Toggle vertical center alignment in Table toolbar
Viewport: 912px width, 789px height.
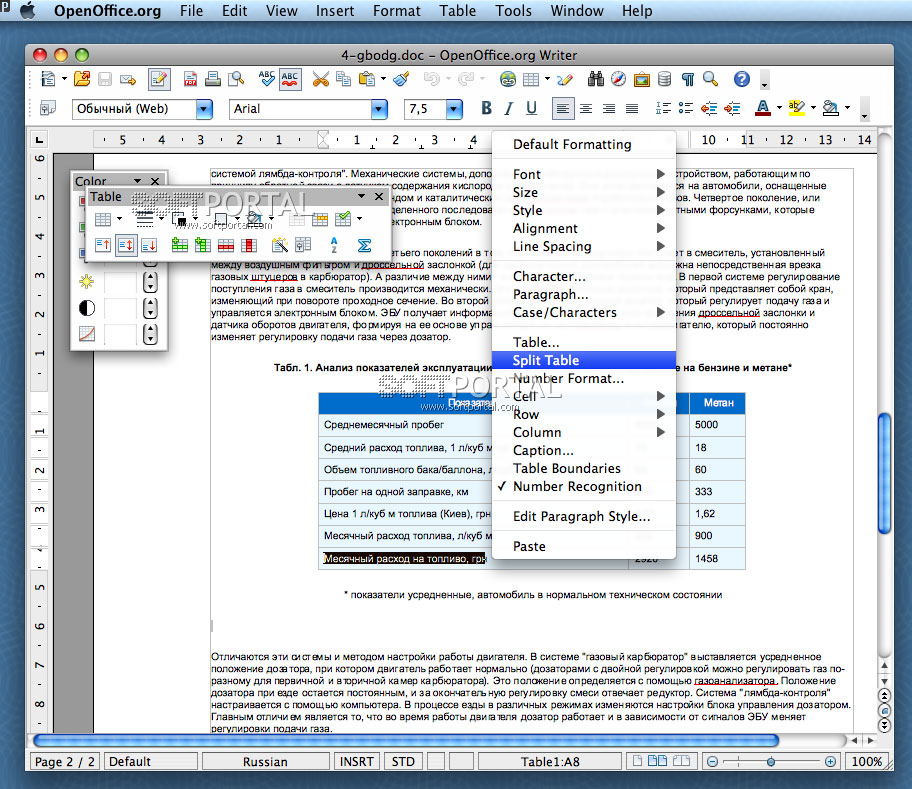pyautogui.click(x=126, y=245)
